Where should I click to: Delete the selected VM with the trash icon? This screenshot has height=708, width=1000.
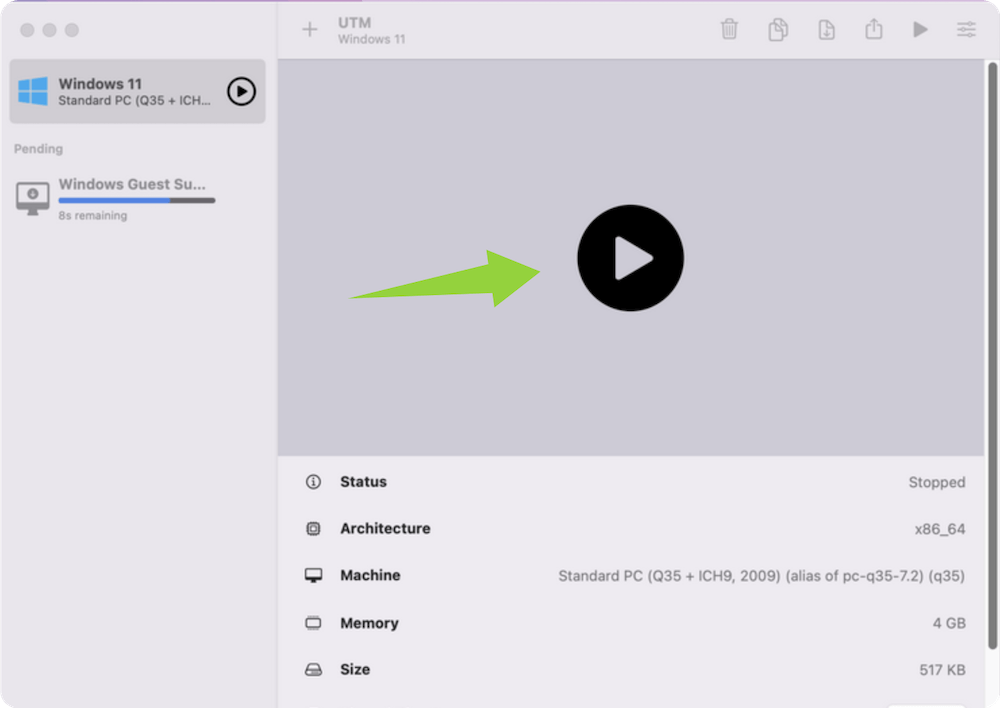click(730, 30)
